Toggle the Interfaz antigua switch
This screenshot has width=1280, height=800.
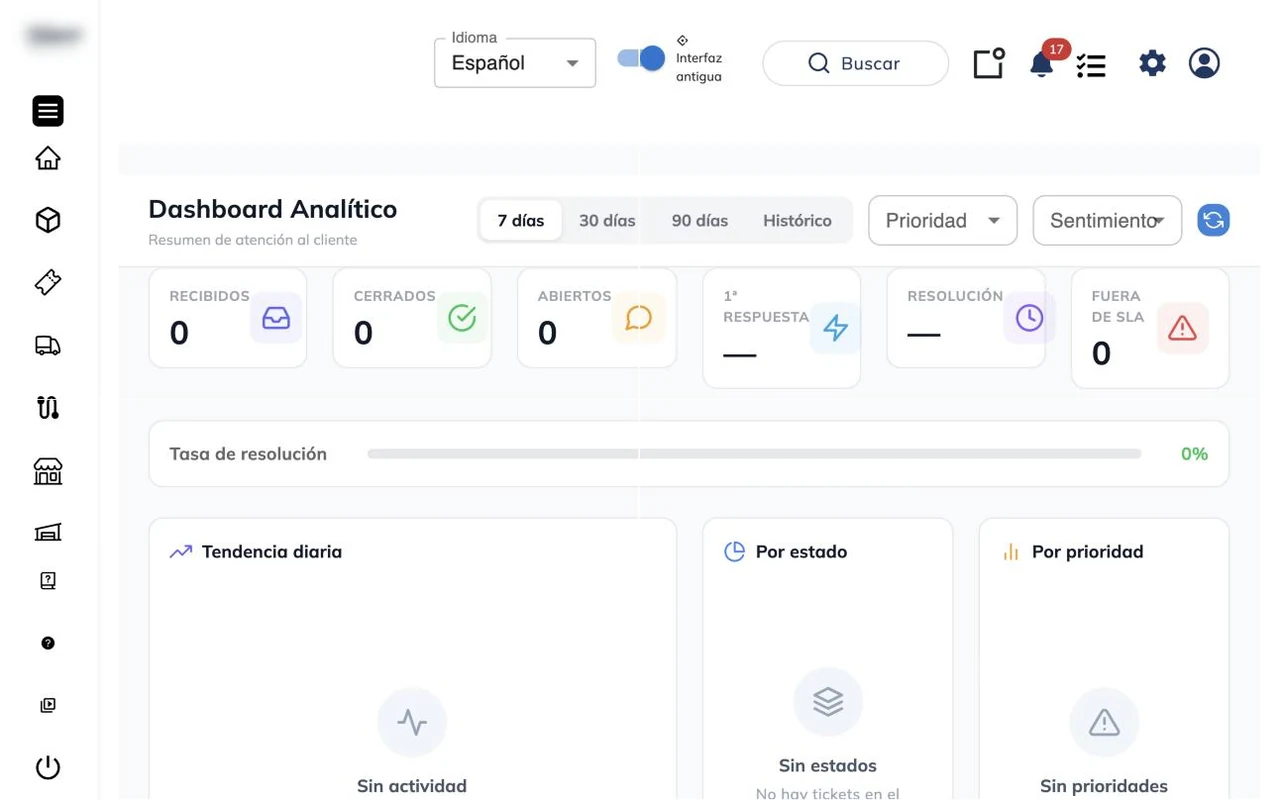(x=641, y=58)
